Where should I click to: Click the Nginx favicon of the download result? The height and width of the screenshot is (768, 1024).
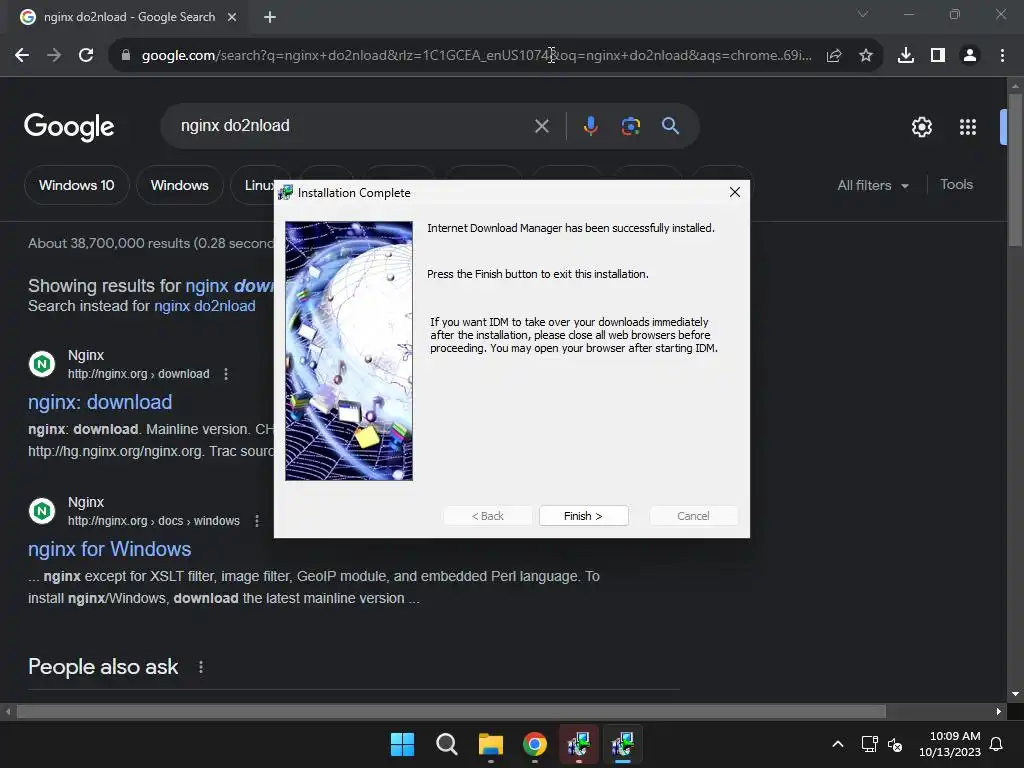coord(42,364)
